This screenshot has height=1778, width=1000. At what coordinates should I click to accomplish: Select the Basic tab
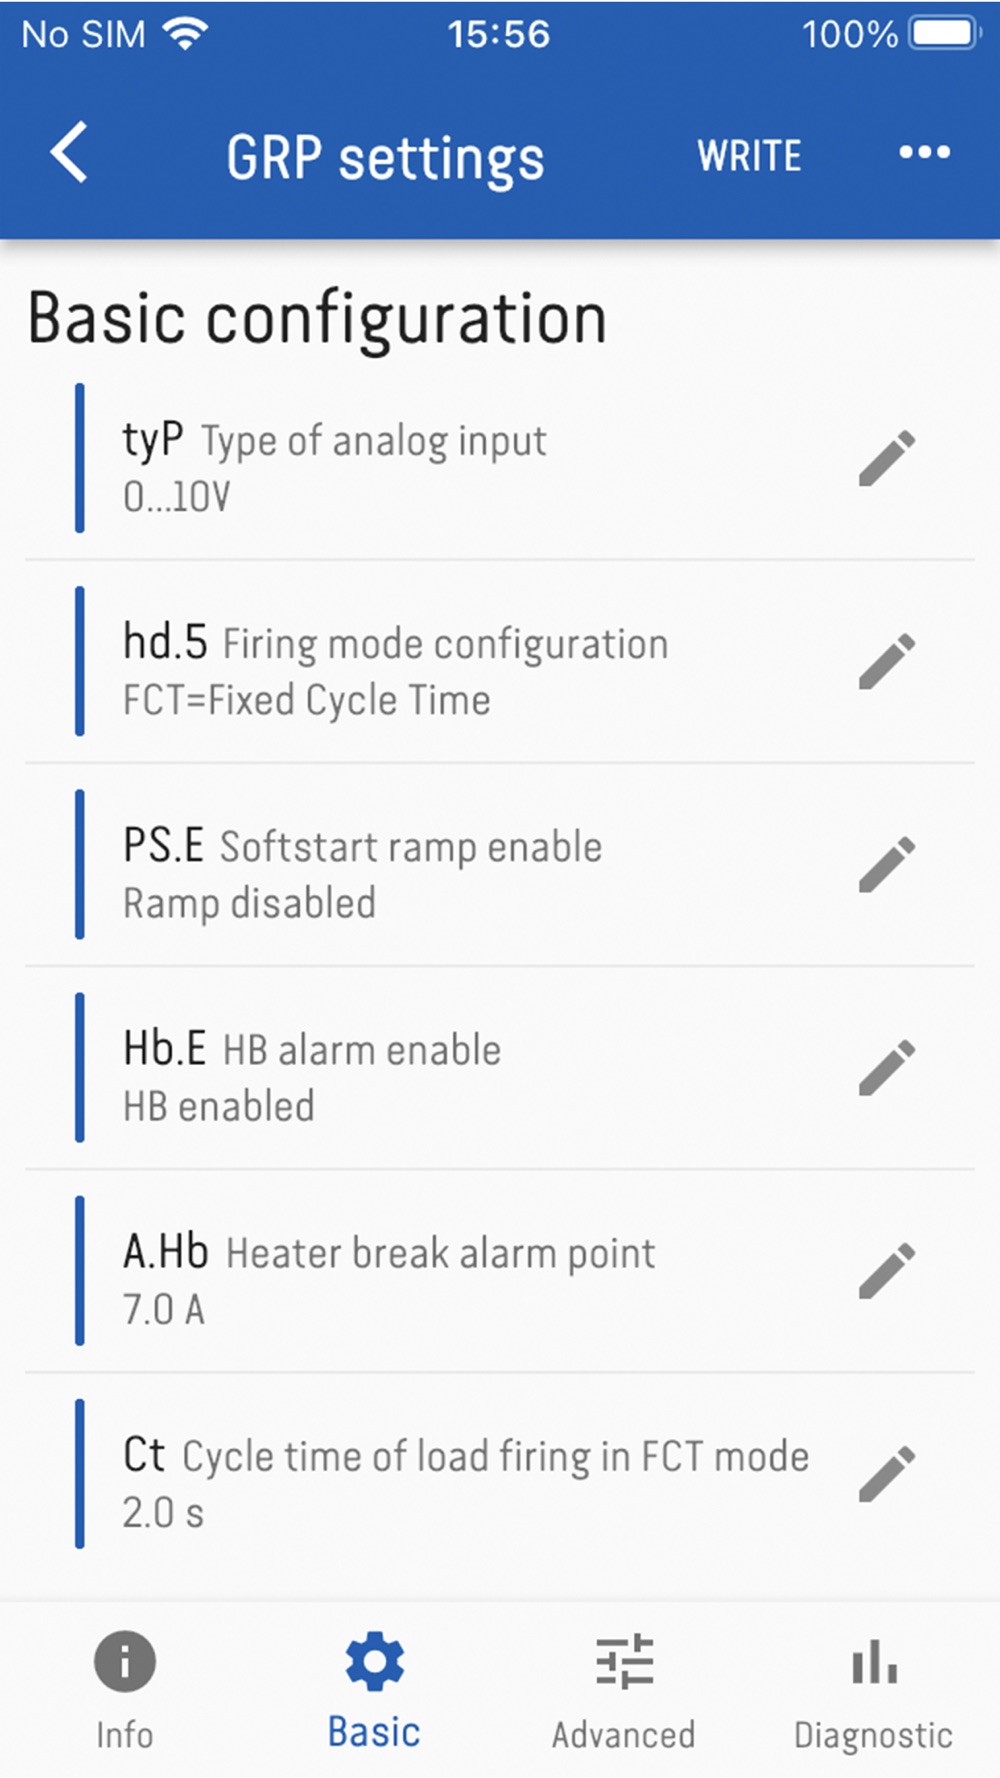click(374, 1688)
